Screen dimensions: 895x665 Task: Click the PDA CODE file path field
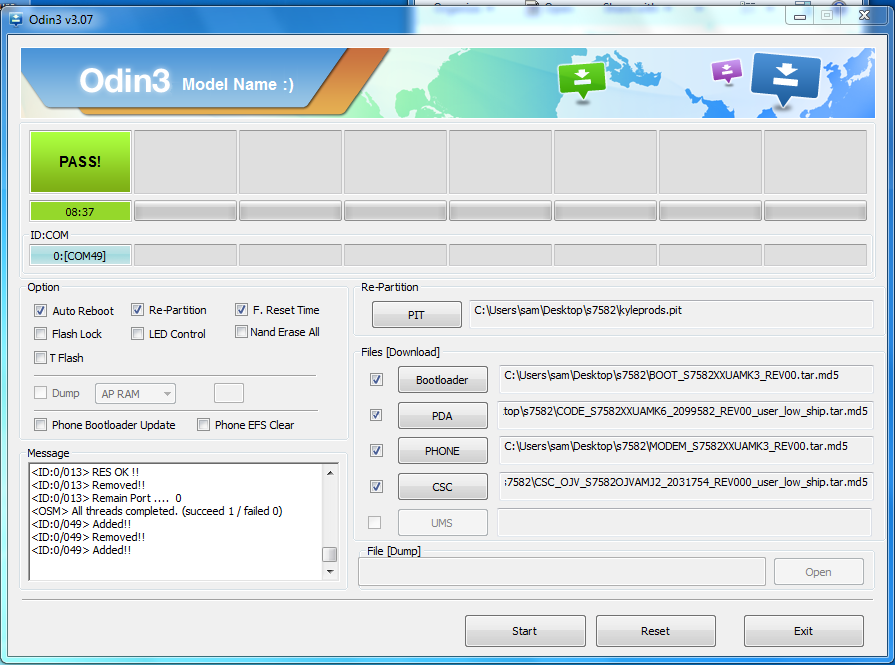(x=686, y=415)
